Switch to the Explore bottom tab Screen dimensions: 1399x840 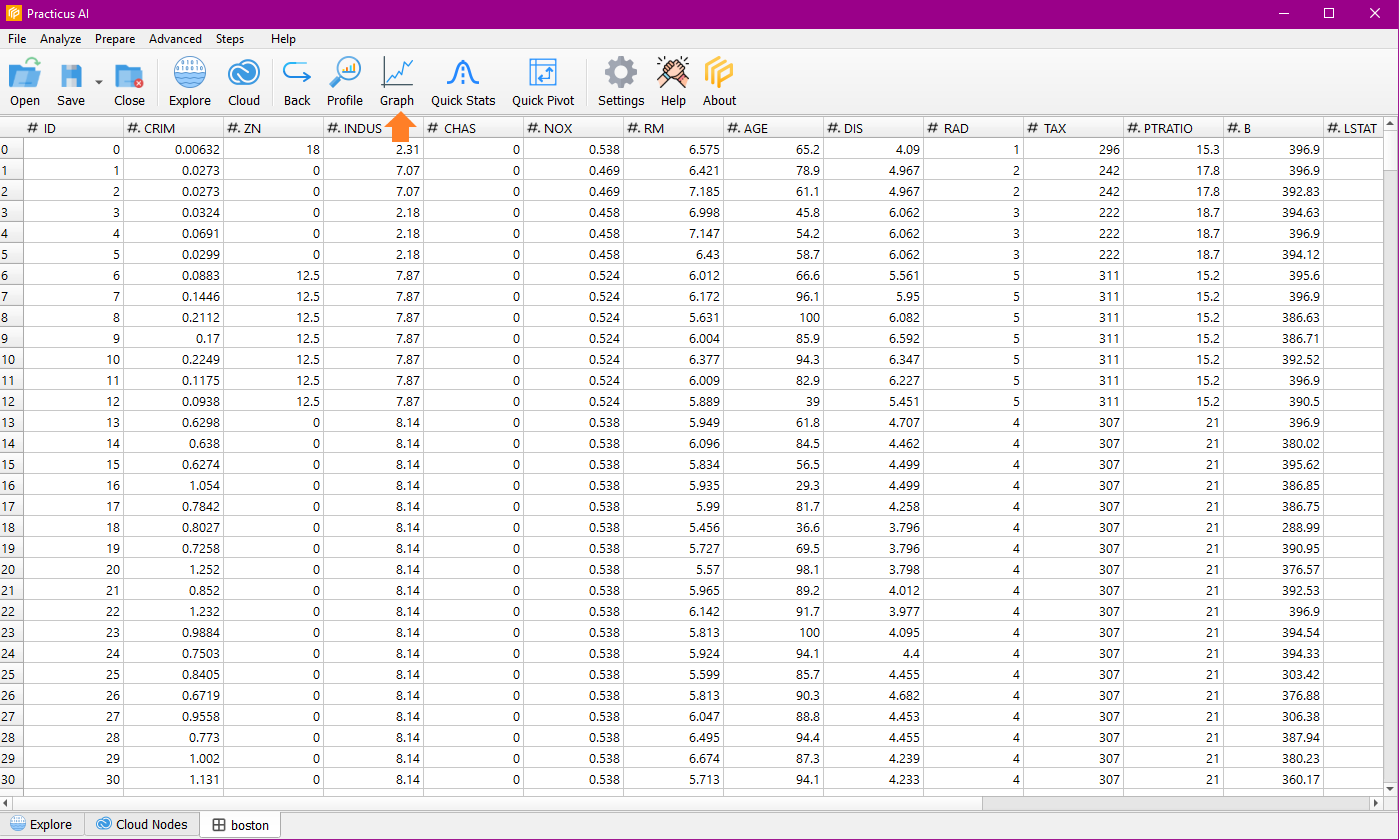(41, 825)
